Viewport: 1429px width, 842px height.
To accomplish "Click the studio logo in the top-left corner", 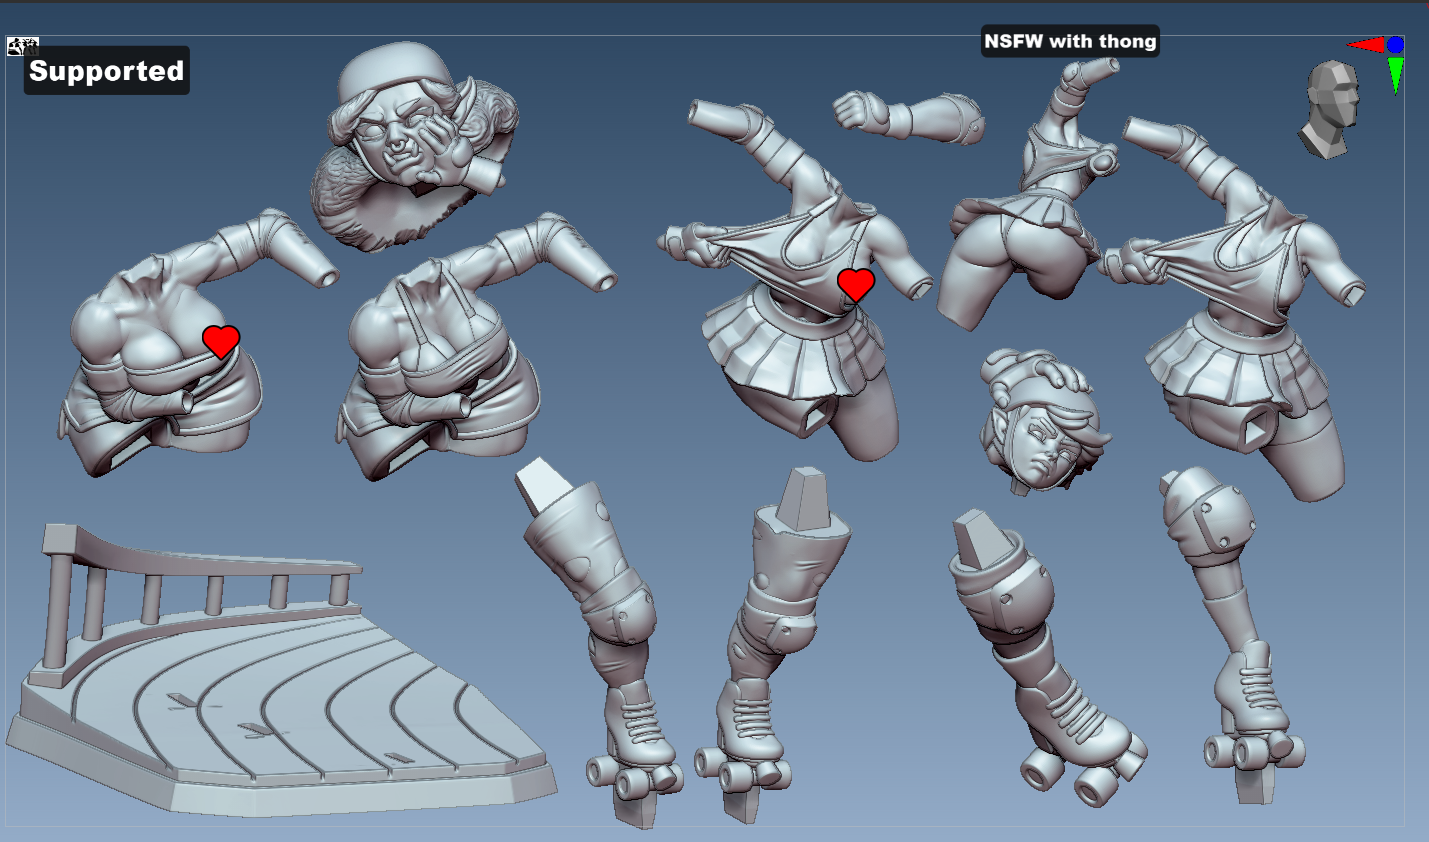I will (14, 46).
